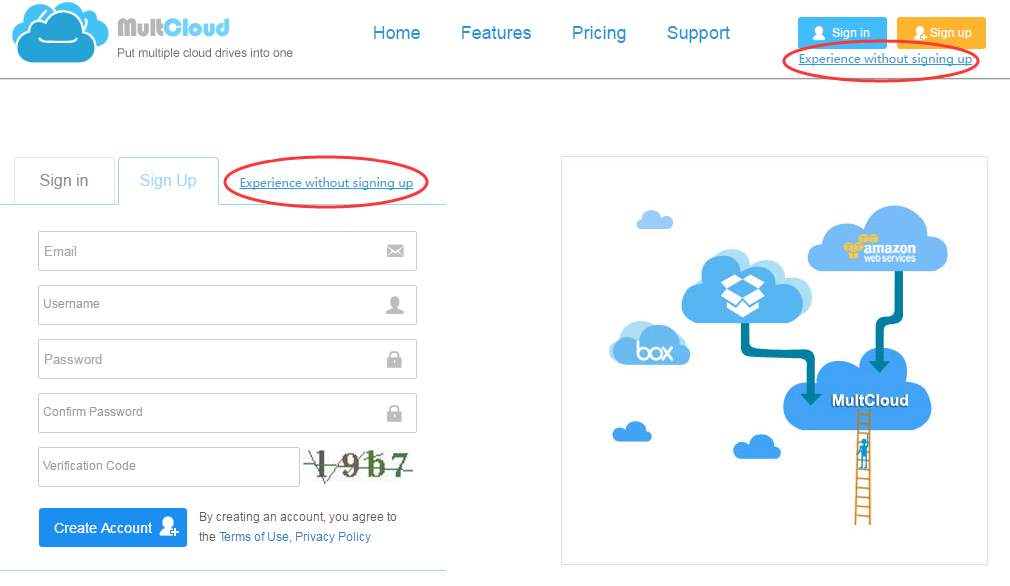The width and height of the screenshot is (1010, 586).
Task: Open the Terms of Use link
Action: (x=253, y=536)
